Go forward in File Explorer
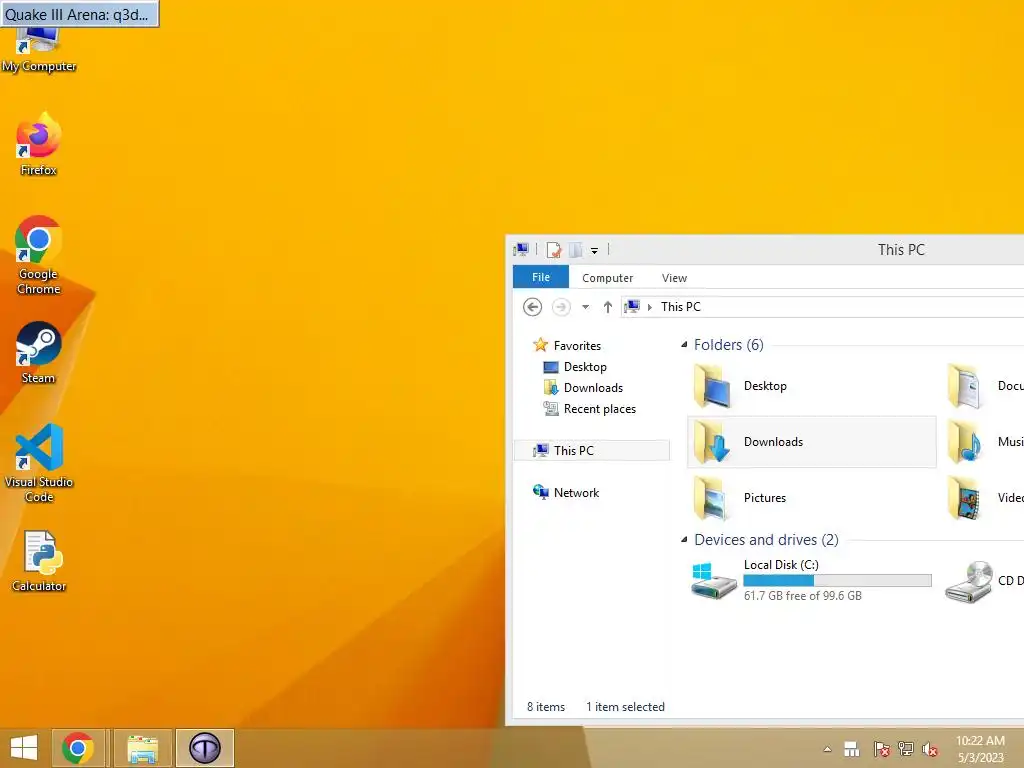 (x=561, y=307)
